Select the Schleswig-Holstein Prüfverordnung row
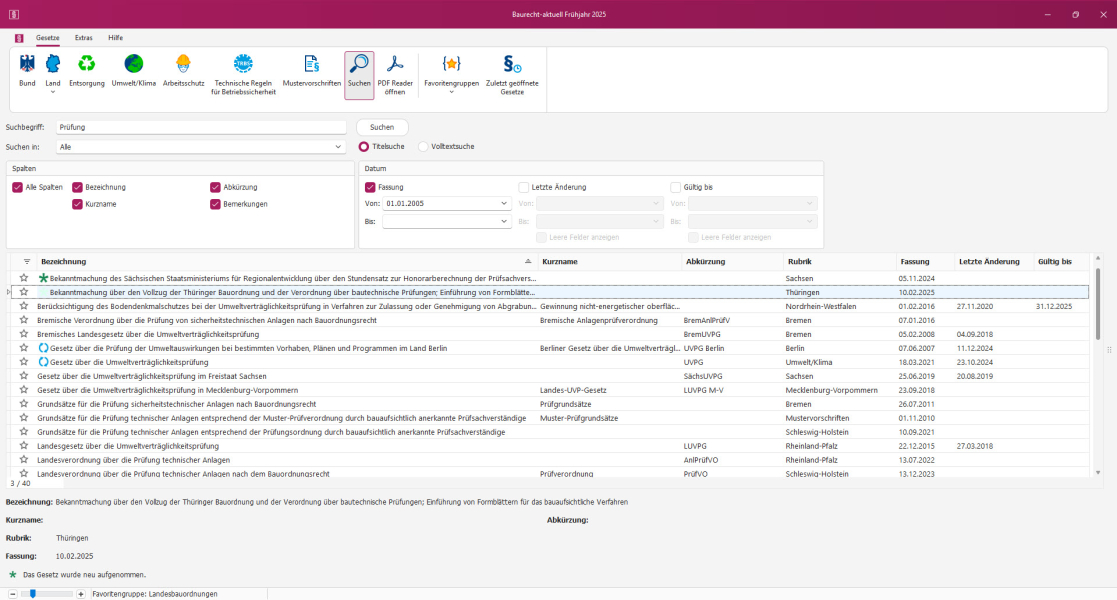The width and height of the screenshot is (1117, 600). [x=549, y=473]
